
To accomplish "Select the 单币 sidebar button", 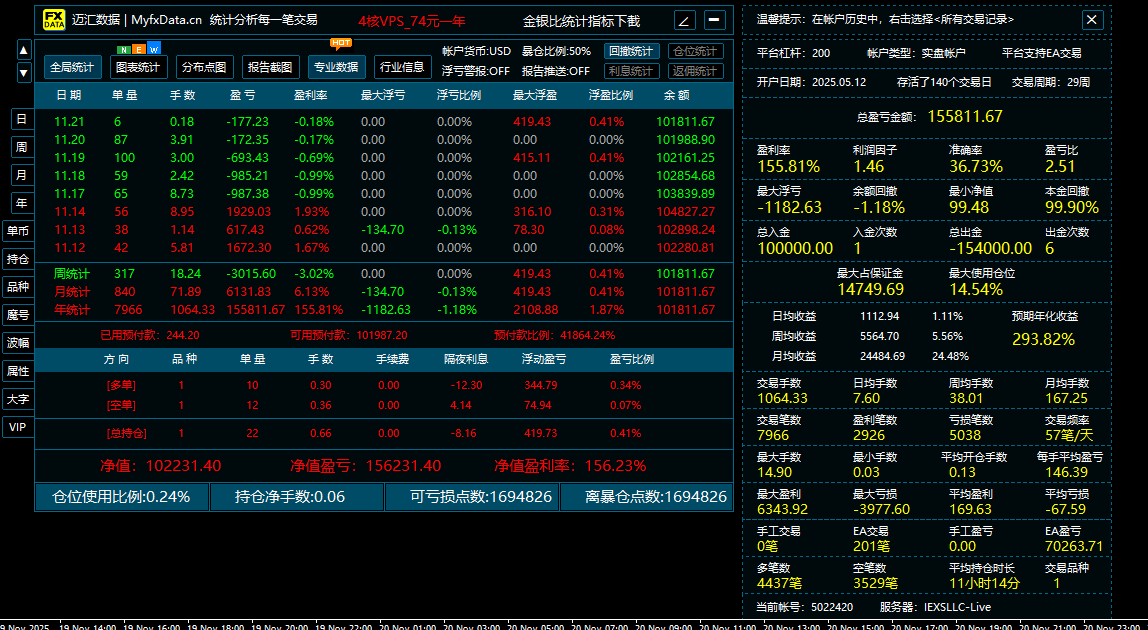I will [18, 231].
